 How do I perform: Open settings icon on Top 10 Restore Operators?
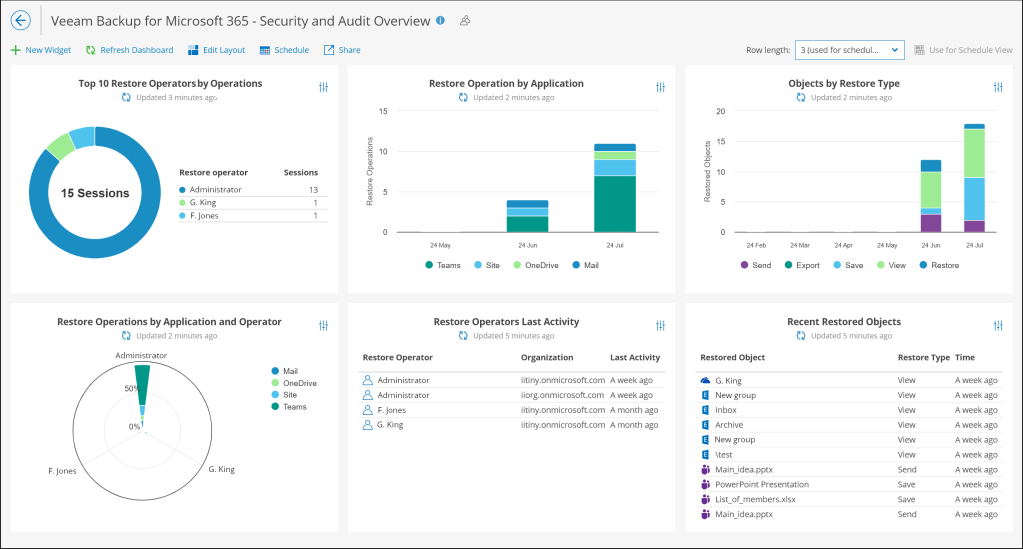(323, 88)
